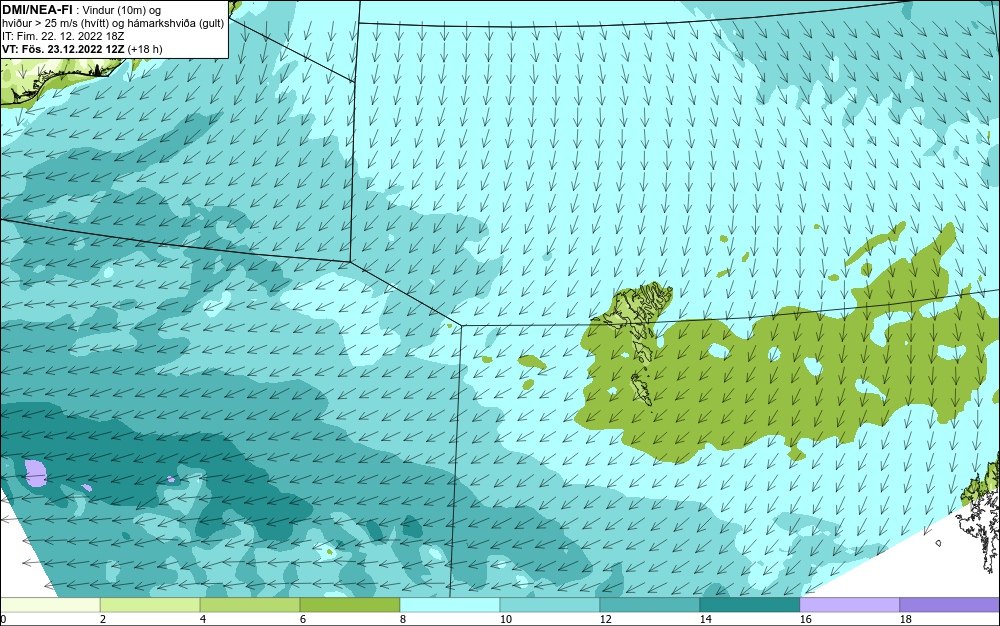Image resolution: width=1000 pixels, height=626 pixels.
Task: Click legend scale value "12"
Action: point(605,619)
